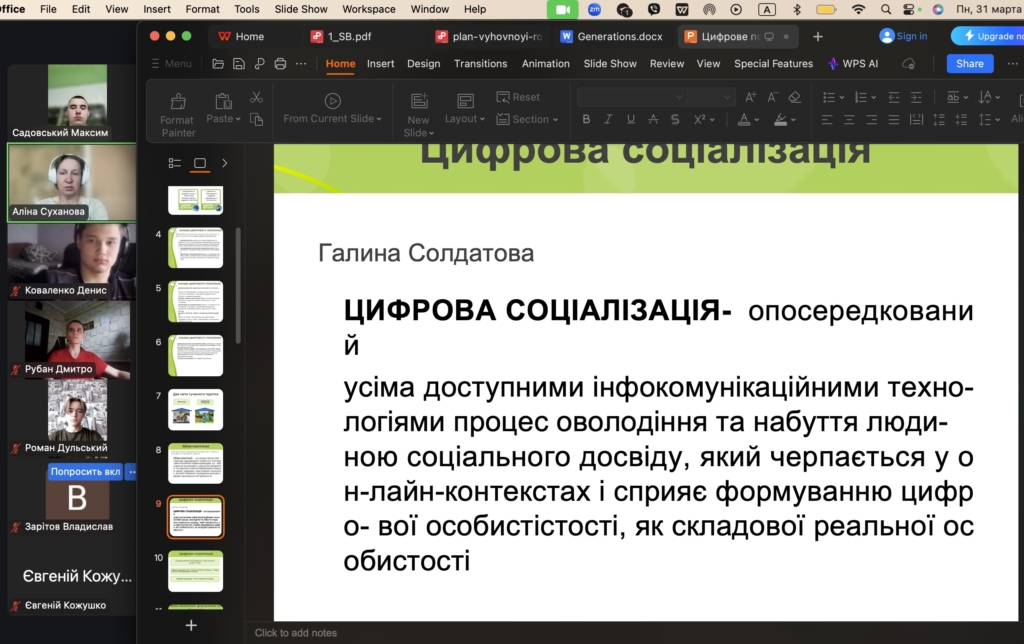Viewport: 1024px width, 644px height.
Task: Click the increase font size icon
Action: tap(749, 97)
